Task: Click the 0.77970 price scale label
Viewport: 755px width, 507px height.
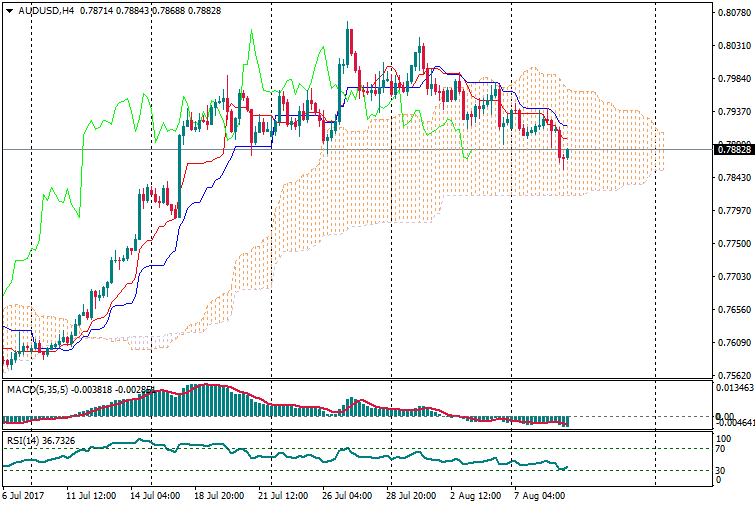Action: click(x=733, y=211)
